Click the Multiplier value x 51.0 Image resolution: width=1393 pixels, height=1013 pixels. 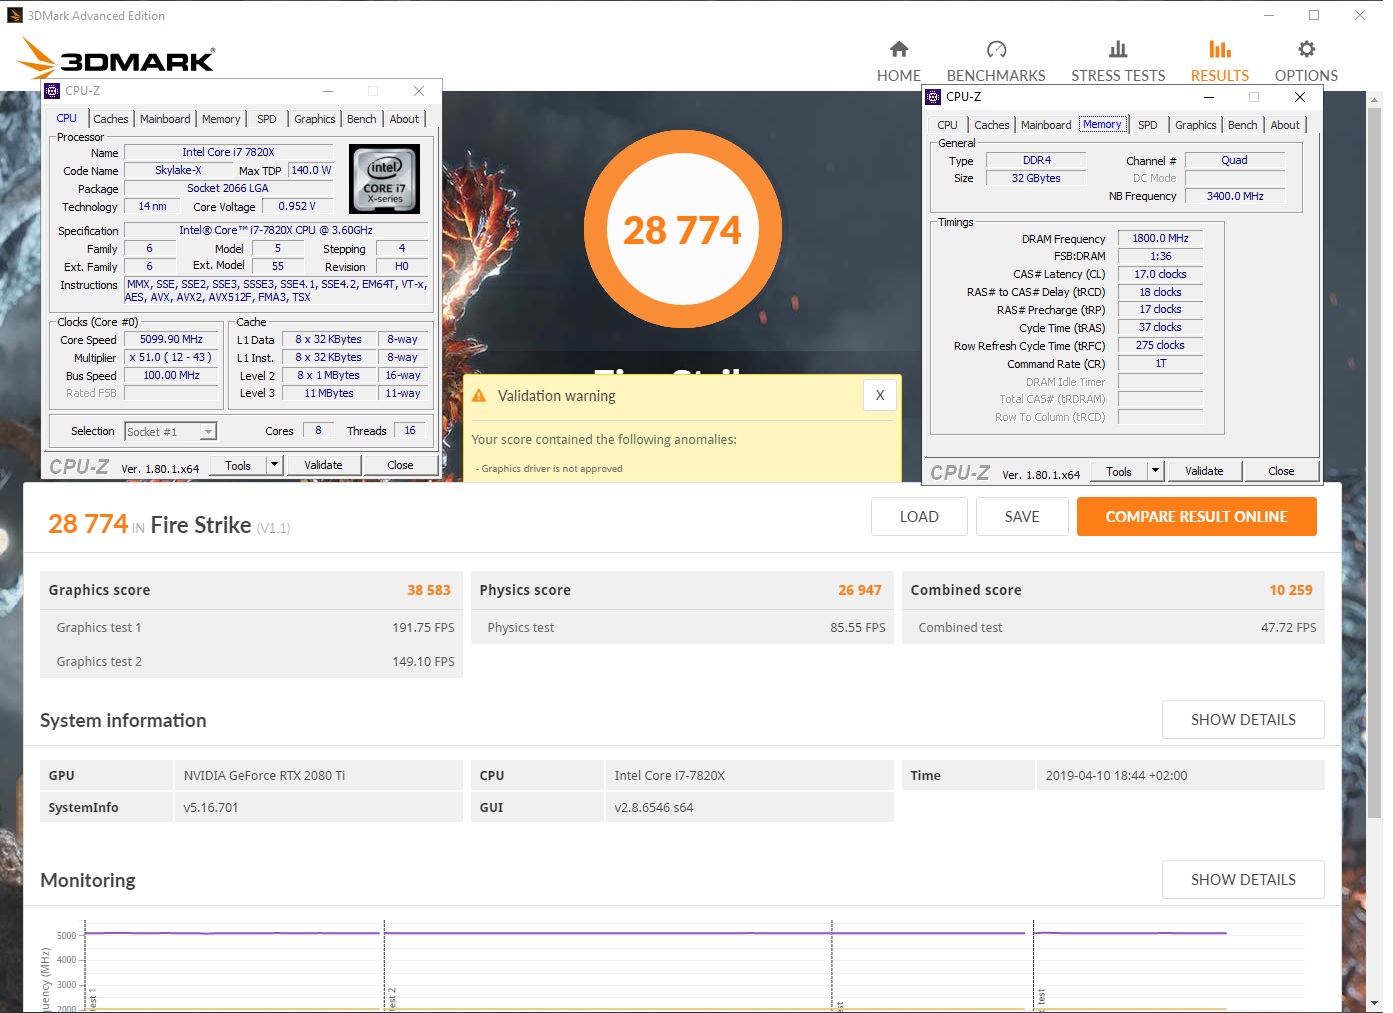click(x=171, y=358)
